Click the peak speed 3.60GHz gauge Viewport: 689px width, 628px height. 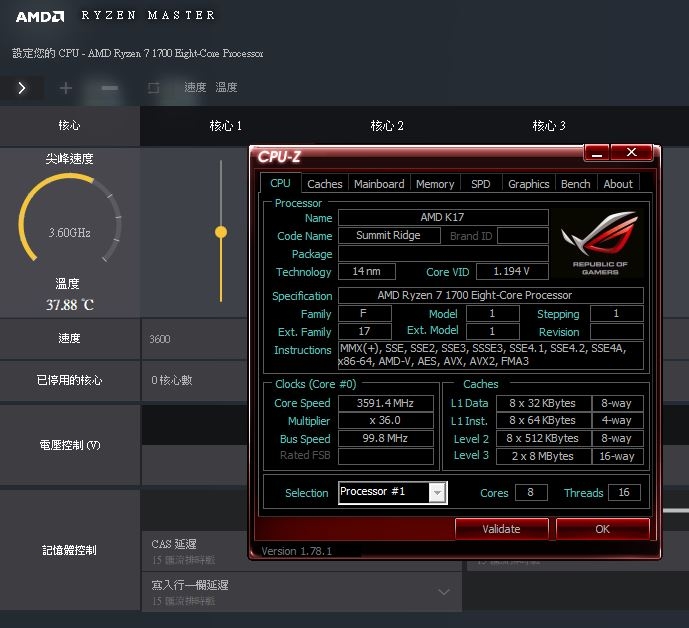[x=69, y=218]
